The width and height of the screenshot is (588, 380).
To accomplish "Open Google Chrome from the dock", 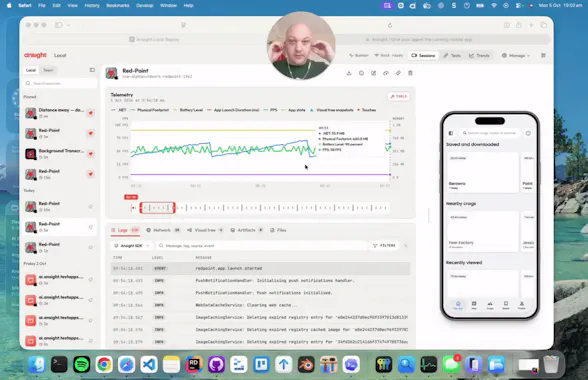I will coord(104,364).
